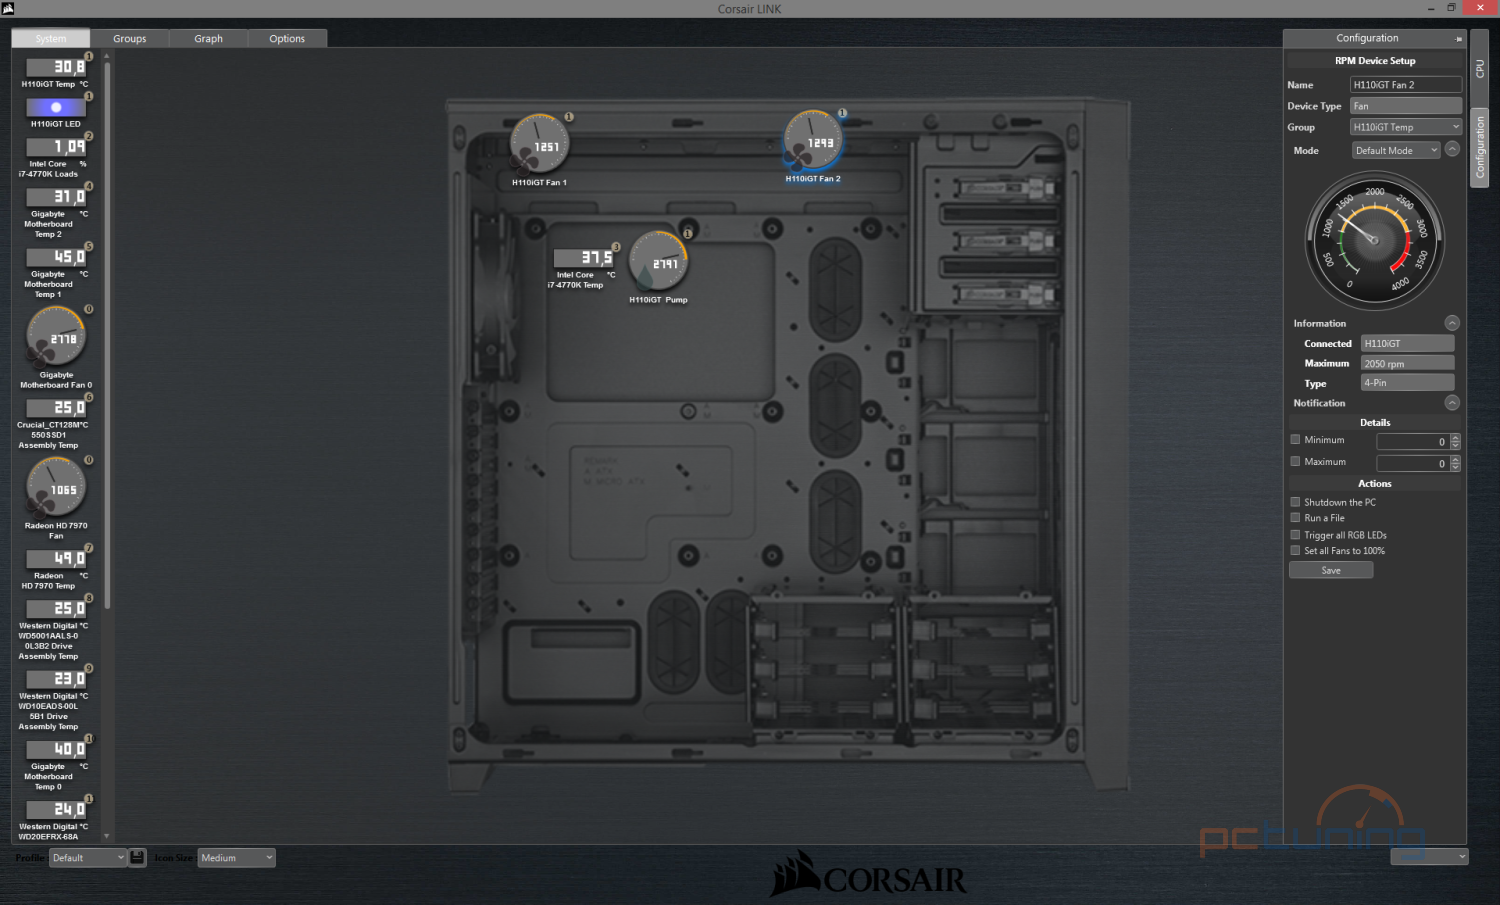Save the profile with the floppy icon

[137, 857]
